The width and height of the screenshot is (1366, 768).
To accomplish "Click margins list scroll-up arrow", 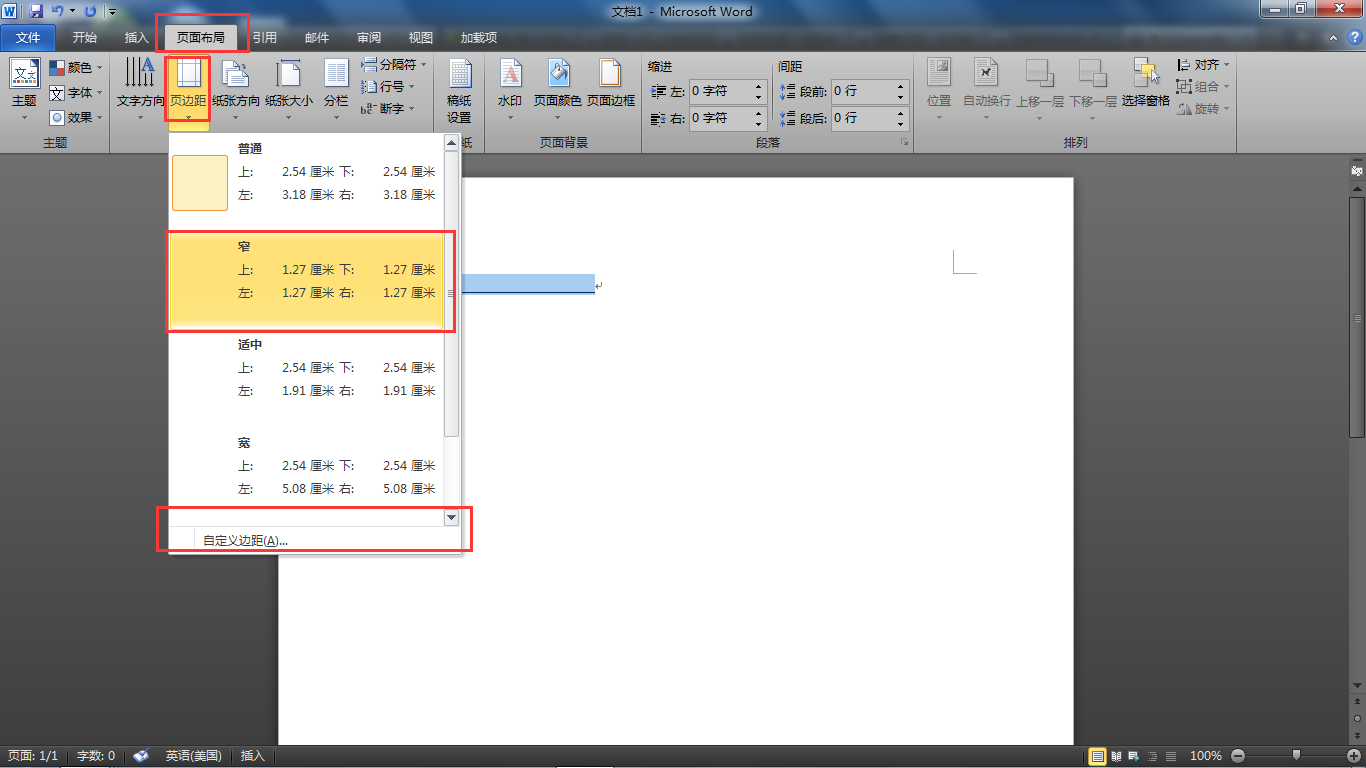I will (x=451, y=143).
